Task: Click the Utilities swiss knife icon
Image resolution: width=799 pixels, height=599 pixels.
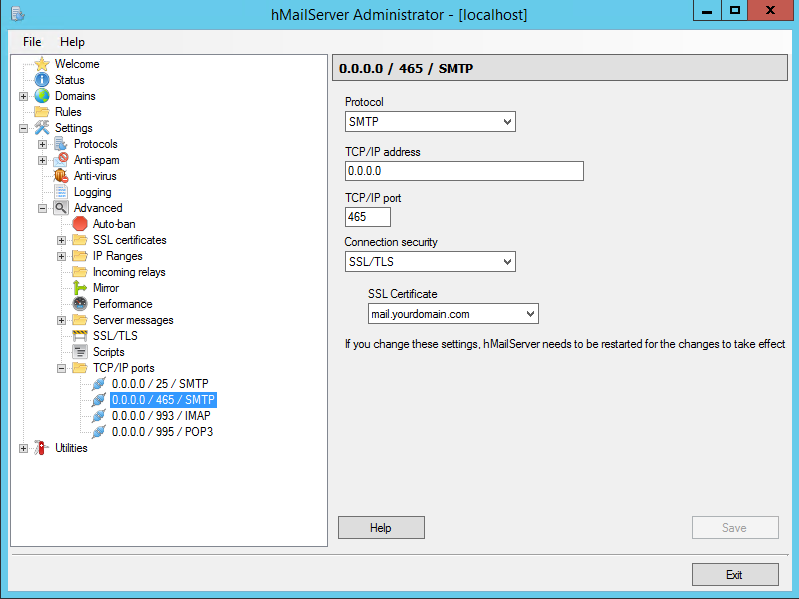Action: click(42, 448)
